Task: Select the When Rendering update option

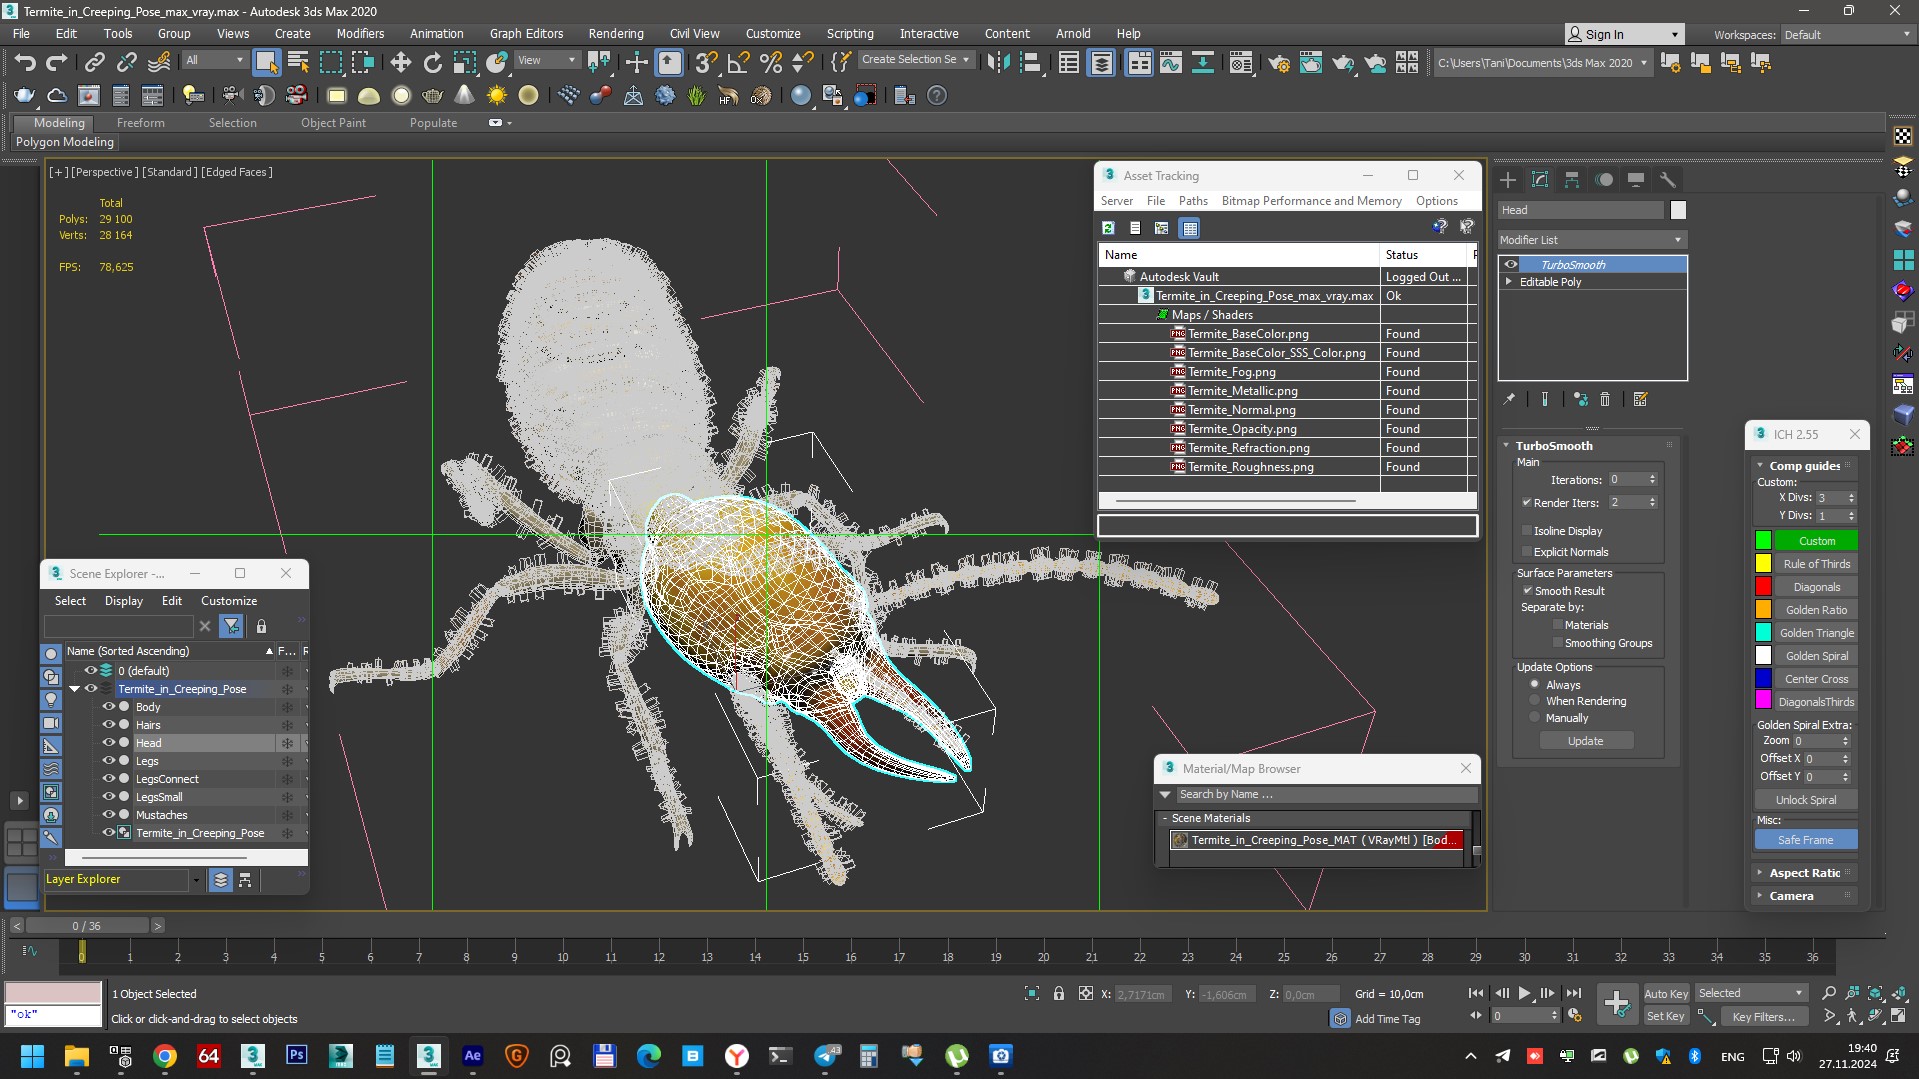Action: click(1534, 701)
